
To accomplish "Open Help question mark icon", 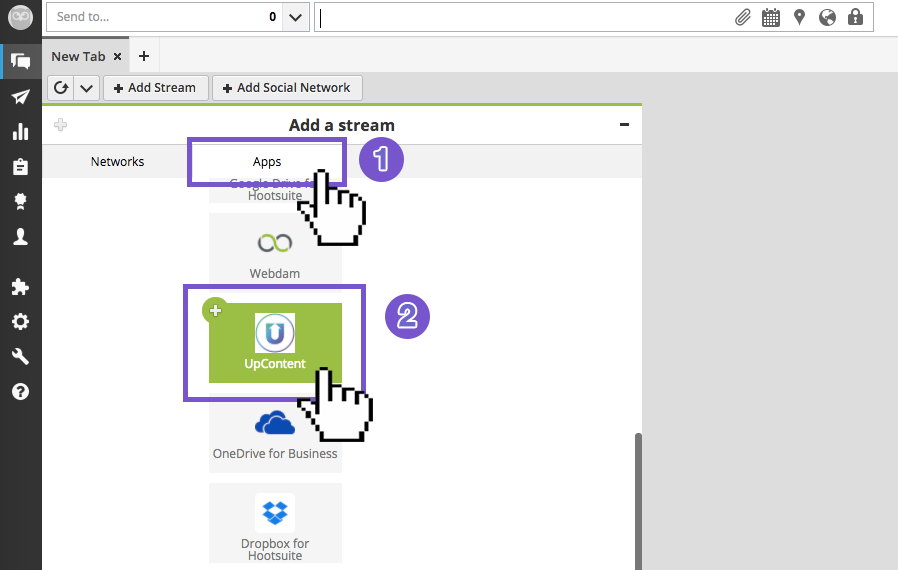I will click(21, 392).
